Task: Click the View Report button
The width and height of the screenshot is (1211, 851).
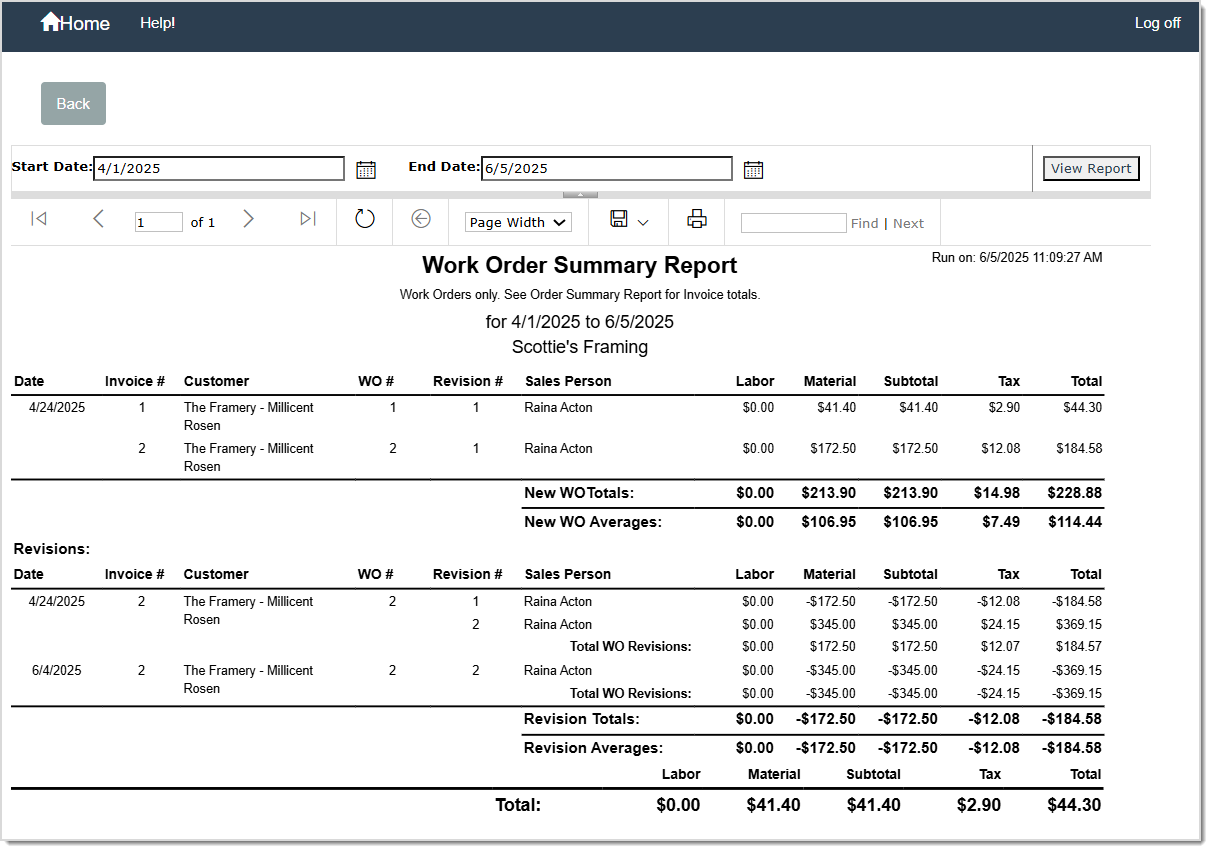Action: point(1091,168)
